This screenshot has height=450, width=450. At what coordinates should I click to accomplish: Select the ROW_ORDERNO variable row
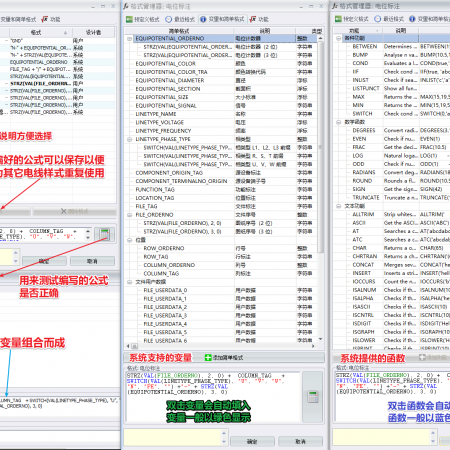221,248
